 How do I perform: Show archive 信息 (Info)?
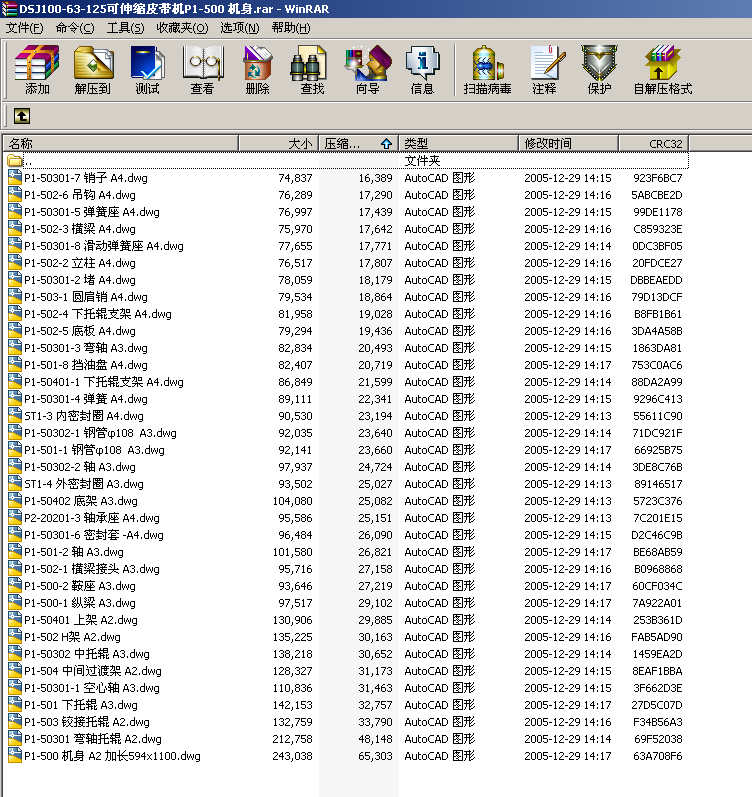[423, 69]
